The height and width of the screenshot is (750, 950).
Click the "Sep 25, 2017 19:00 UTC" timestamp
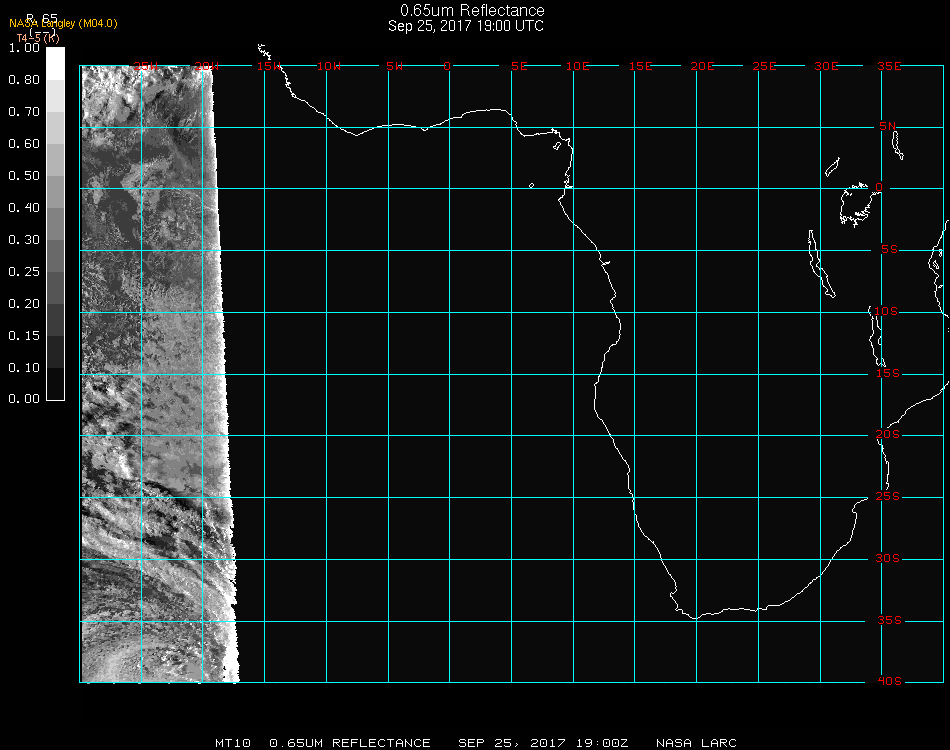[466, 26]
